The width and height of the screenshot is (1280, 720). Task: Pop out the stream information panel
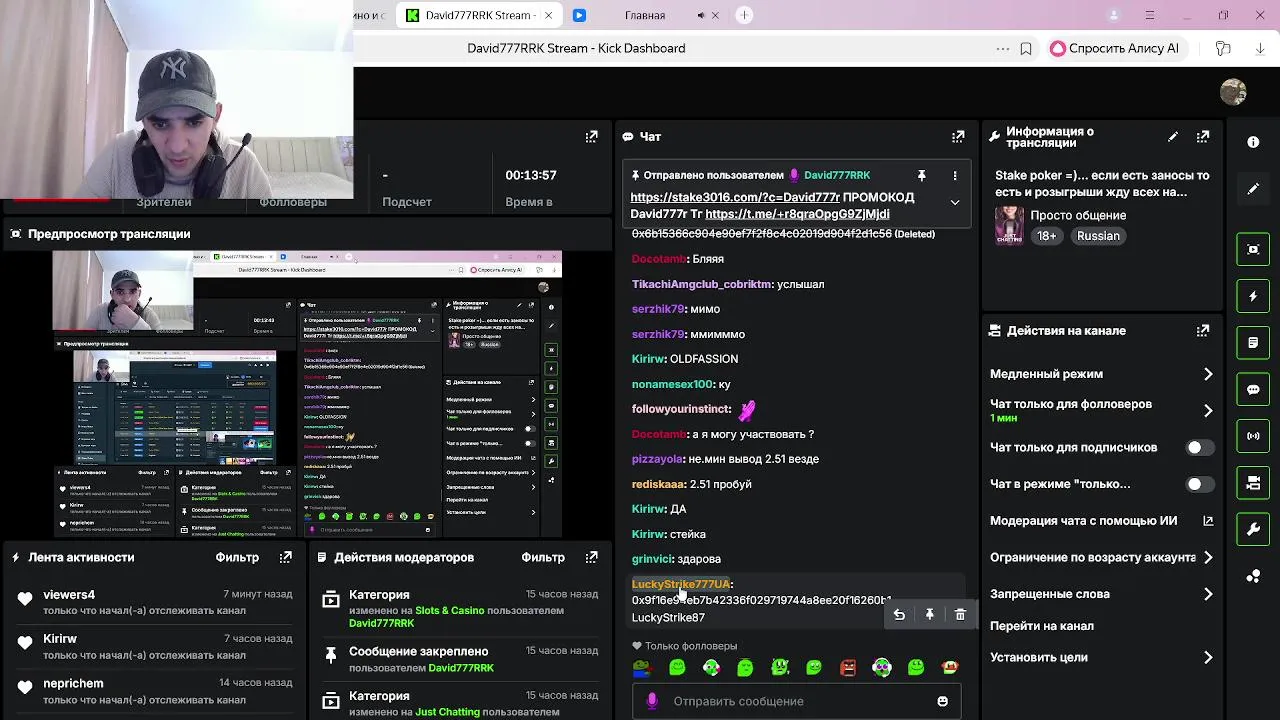[1203, 137]
